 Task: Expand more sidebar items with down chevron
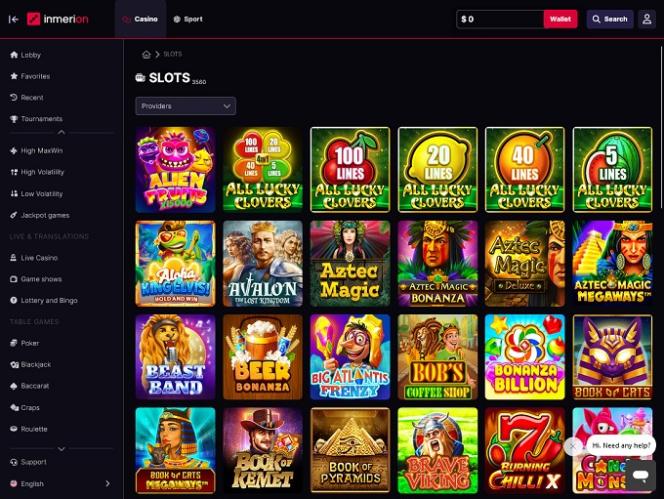pos(61,449)
